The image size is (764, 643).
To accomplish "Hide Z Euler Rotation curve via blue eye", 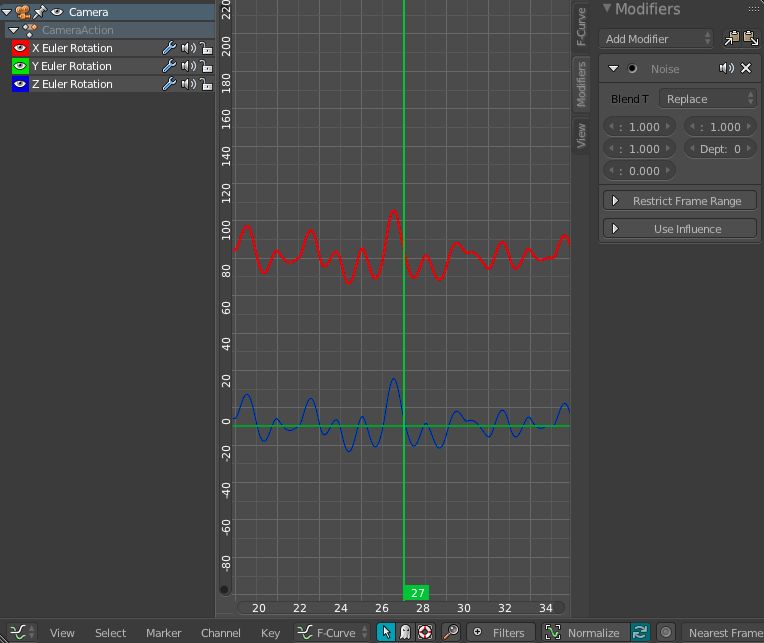I will [x=20, y=84].
